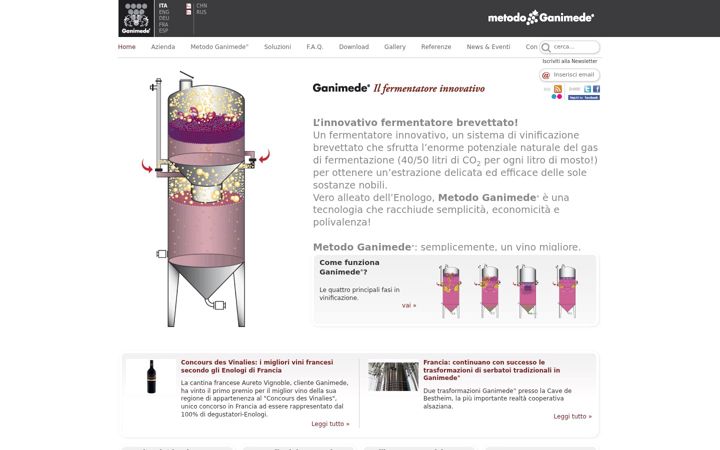The image size is (720, 450).
Task: Switch language to DEU
Action: coord(164,18)
